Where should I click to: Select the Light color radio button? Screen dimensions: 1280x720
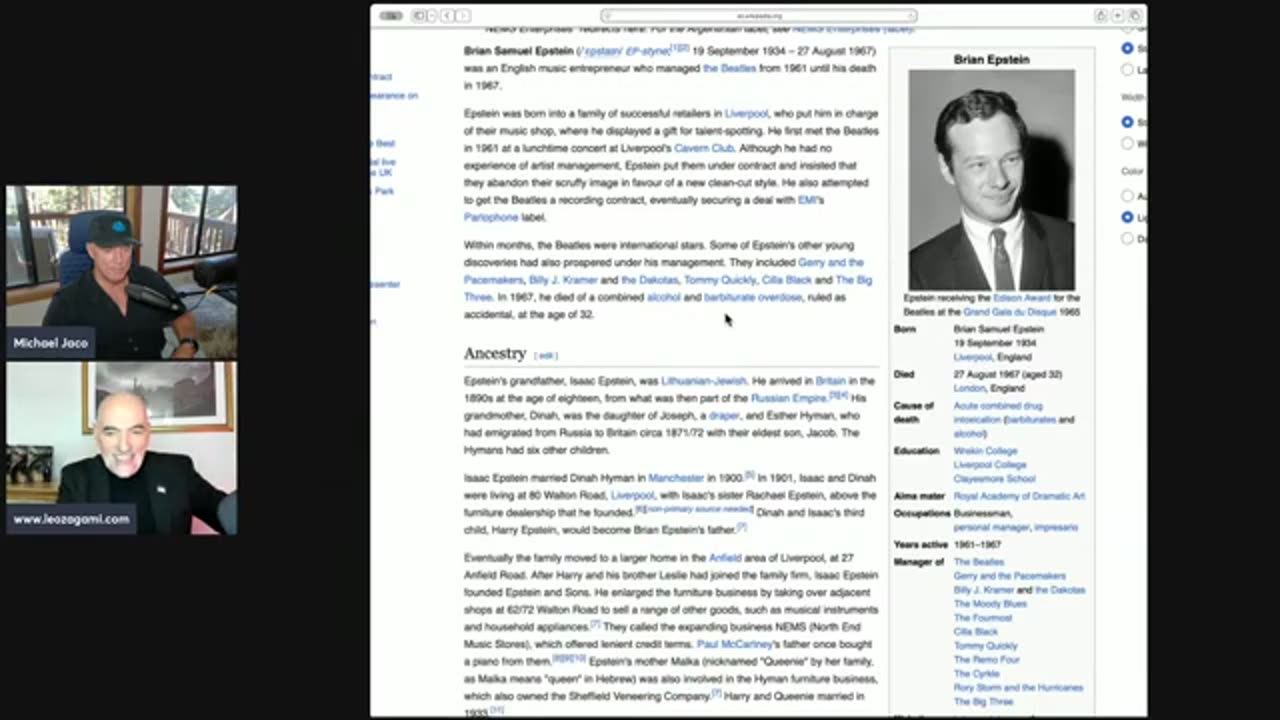pos(1127,217)
